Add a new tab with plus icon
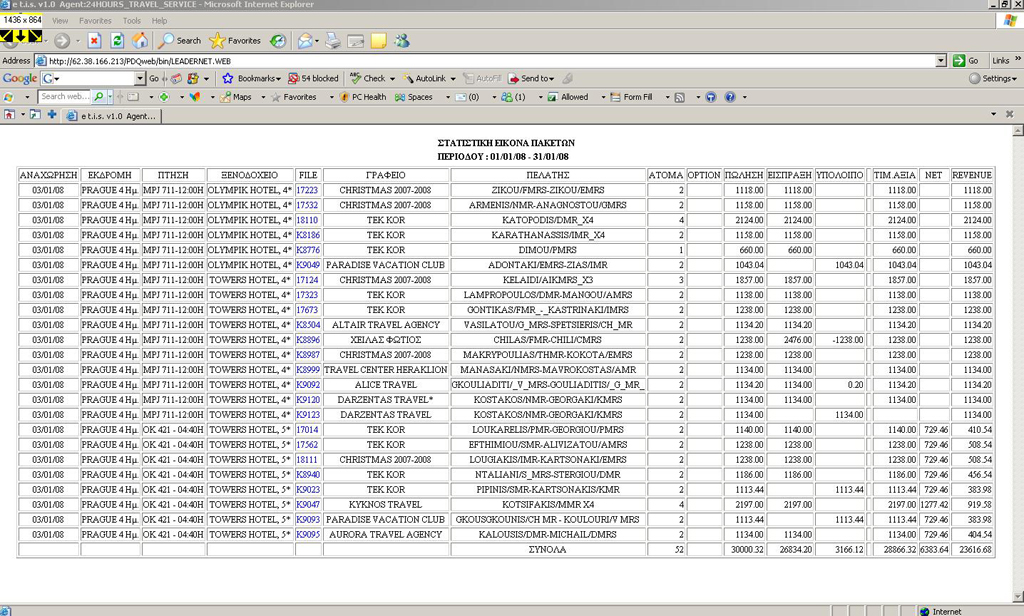Image resolution: width=1024 pixels, height=616 pixels. (x=52, y=114)
